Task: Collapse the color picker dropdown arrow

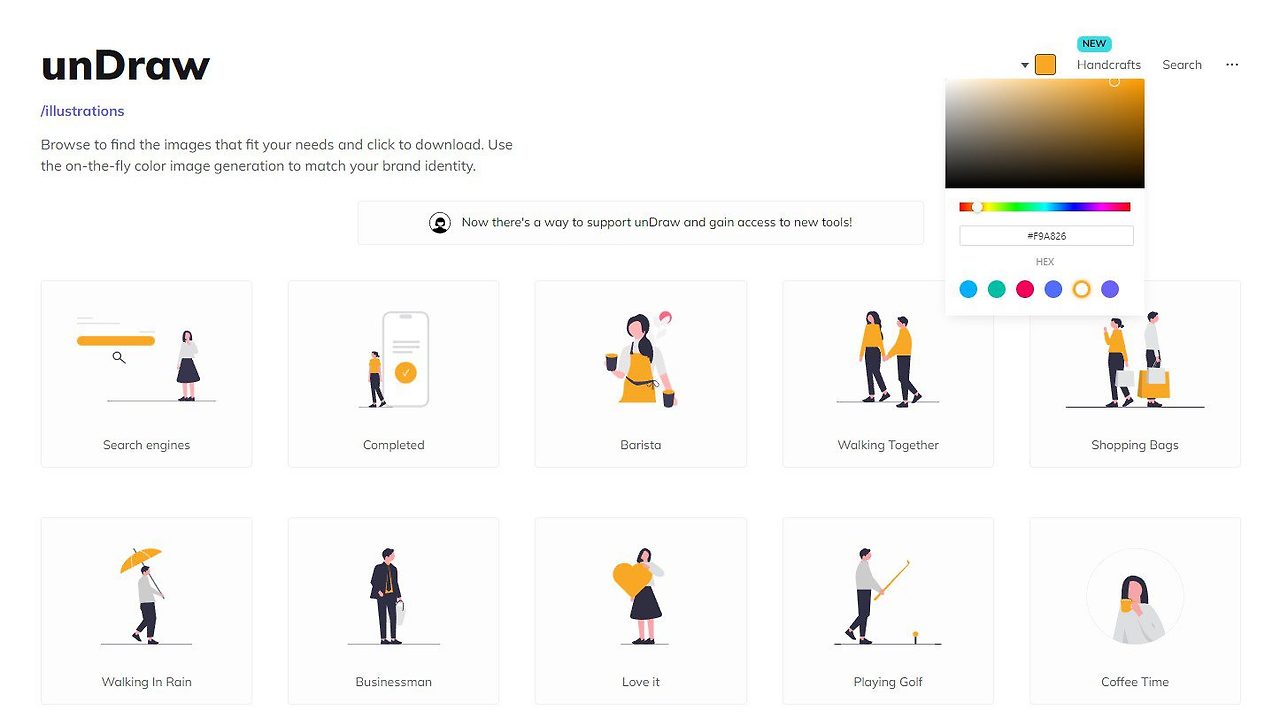Action: tap(1025, 65)
